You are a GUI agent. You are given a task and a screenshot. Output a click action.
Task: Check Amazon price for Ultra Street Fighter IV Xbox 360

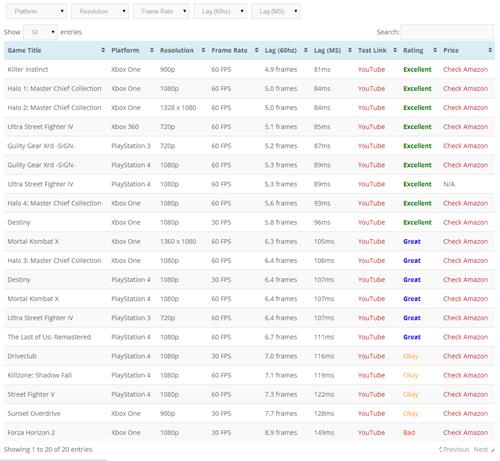click(x=465, y=127)
